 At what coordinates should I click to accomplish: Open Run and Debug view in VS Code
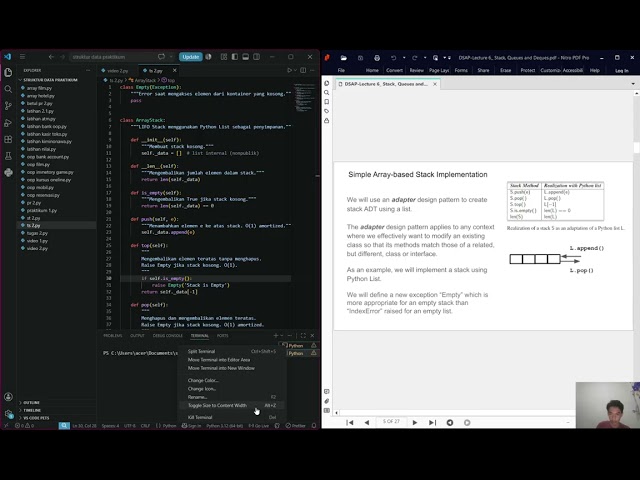[x=8, y=122]
